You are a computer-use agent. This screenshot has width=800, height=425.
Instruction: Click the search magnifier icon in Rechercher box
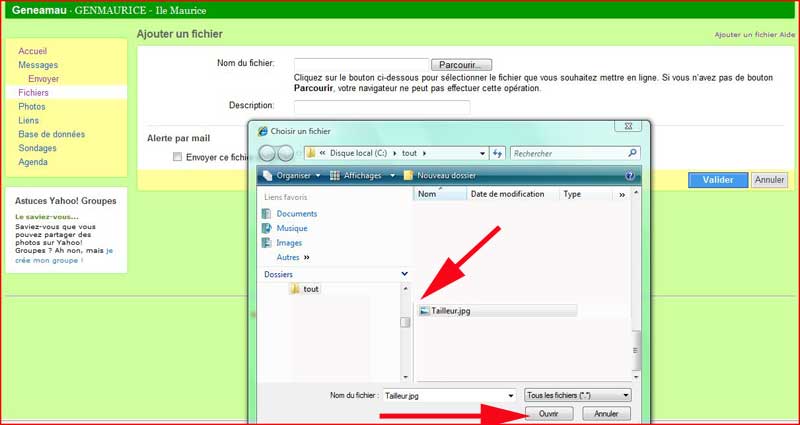(x=632, y=153)
